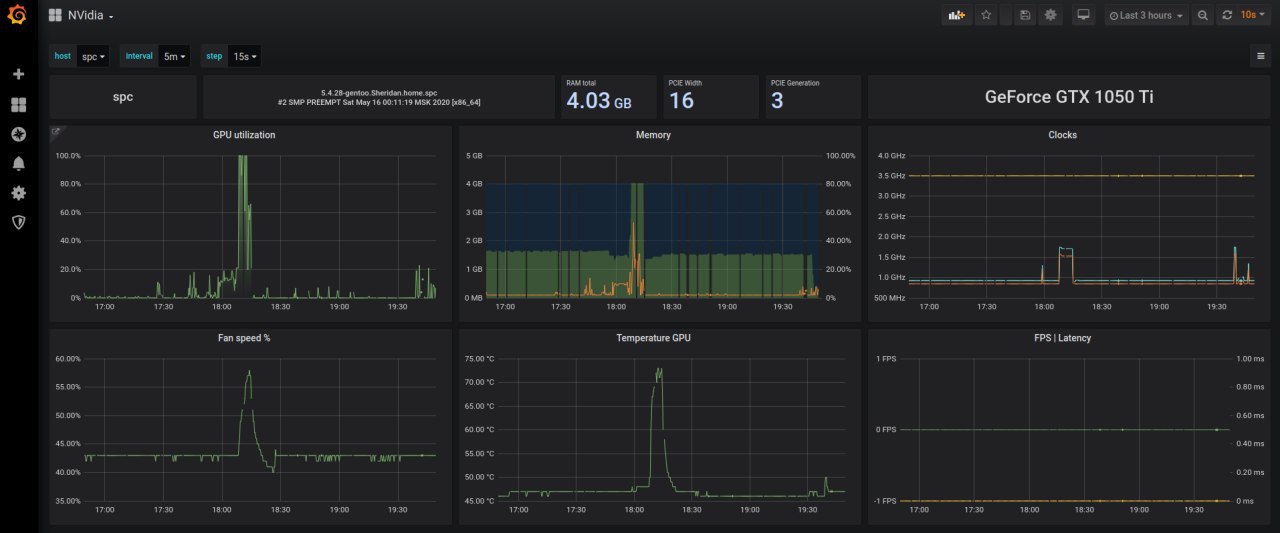Open the Create plus menu in sidebar
The height and width of the screenshot is (533, 1280).
tap(18, 74)
